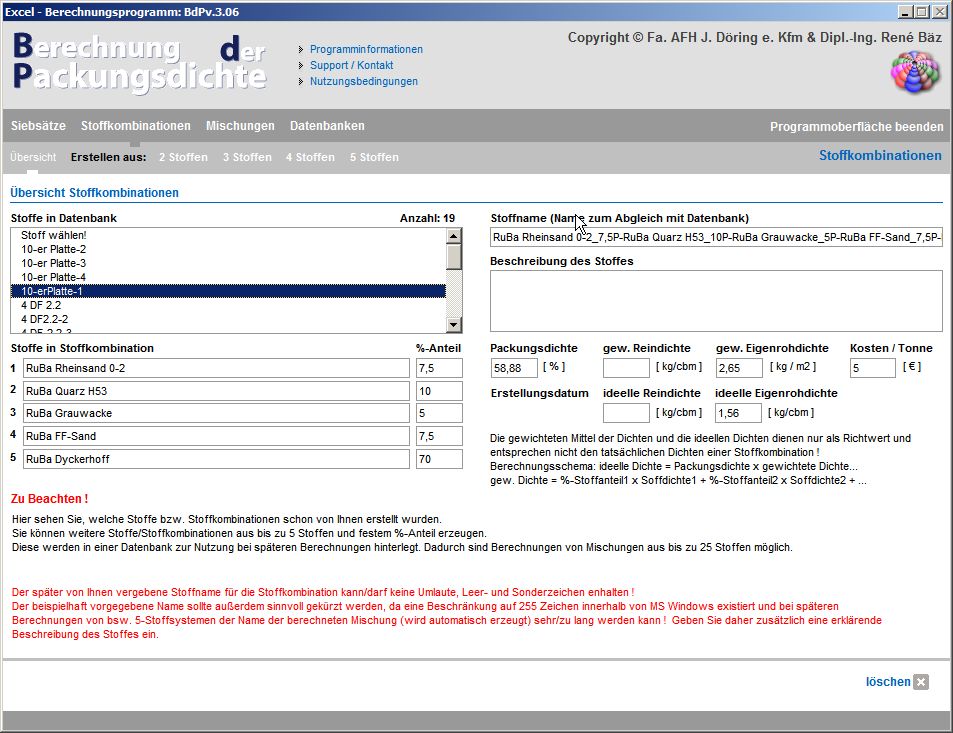Screen dimensions: 953x733
Task: Open the Mischungen menu
Action: click(x=240, y=126)
